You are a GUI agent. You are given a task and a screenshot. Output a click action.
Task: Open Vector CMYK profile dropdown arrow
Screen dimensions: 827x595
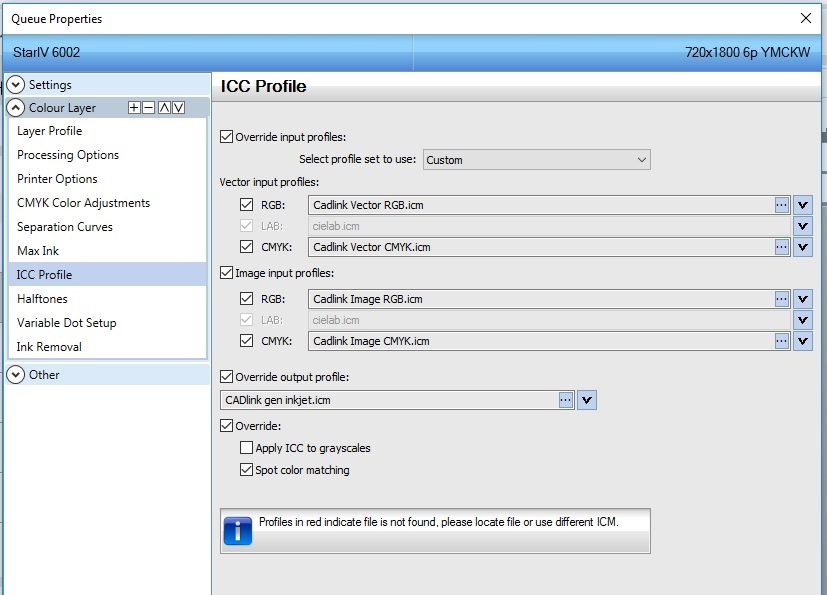tap(803, 247)
